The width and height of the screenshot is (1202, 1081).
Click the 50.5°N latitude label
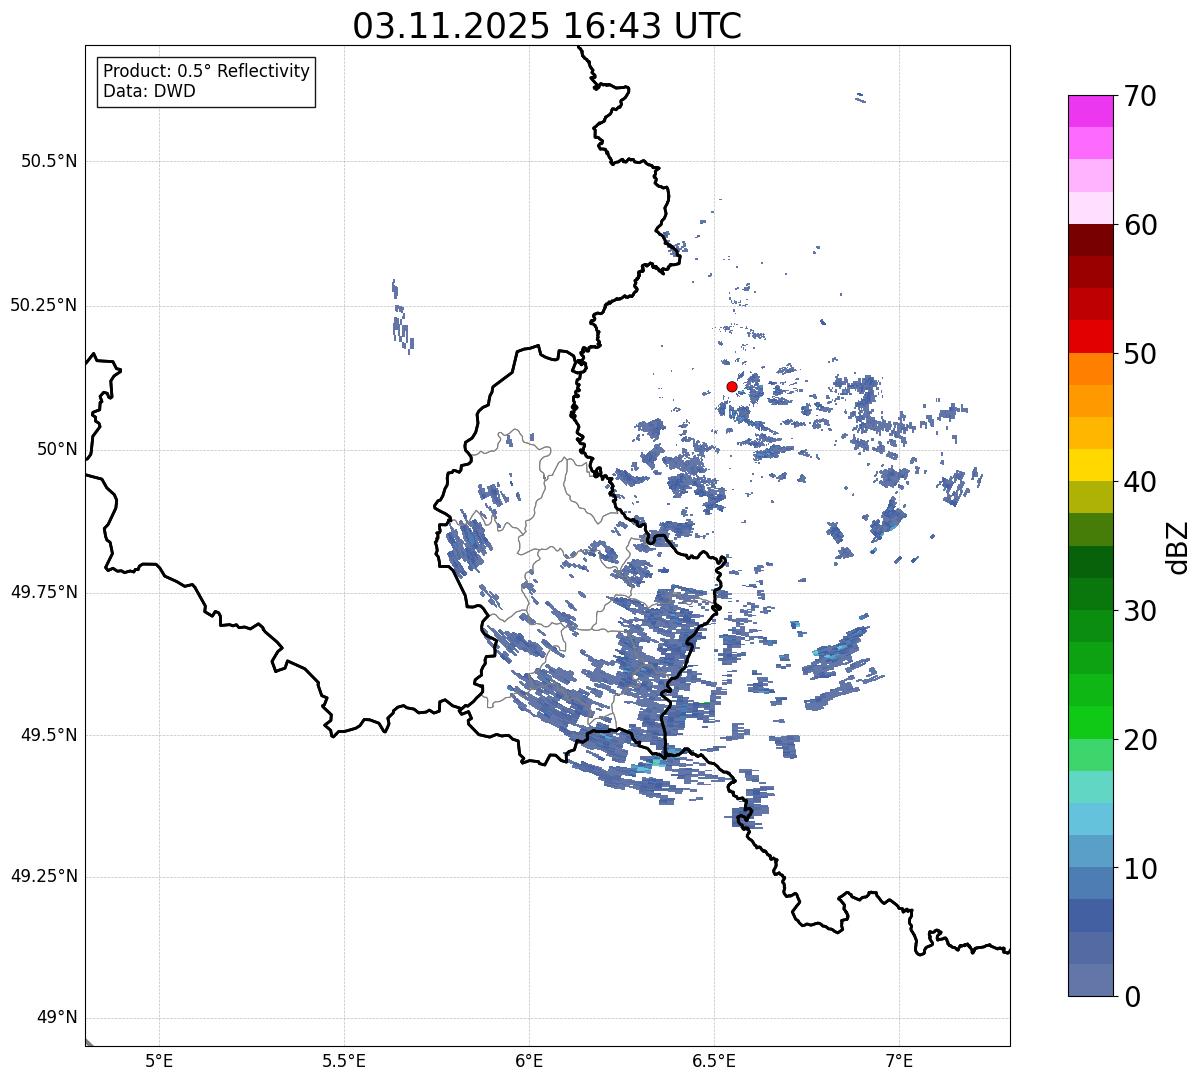[x=49, y=161]
